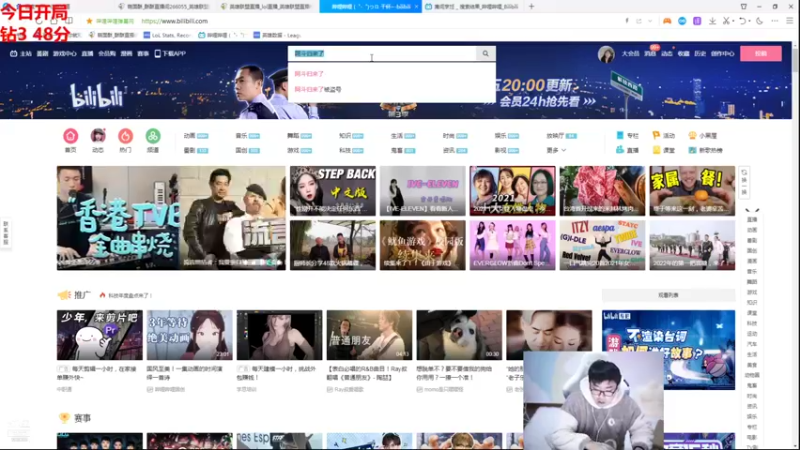Open the user avatar in header

[606, 54]
